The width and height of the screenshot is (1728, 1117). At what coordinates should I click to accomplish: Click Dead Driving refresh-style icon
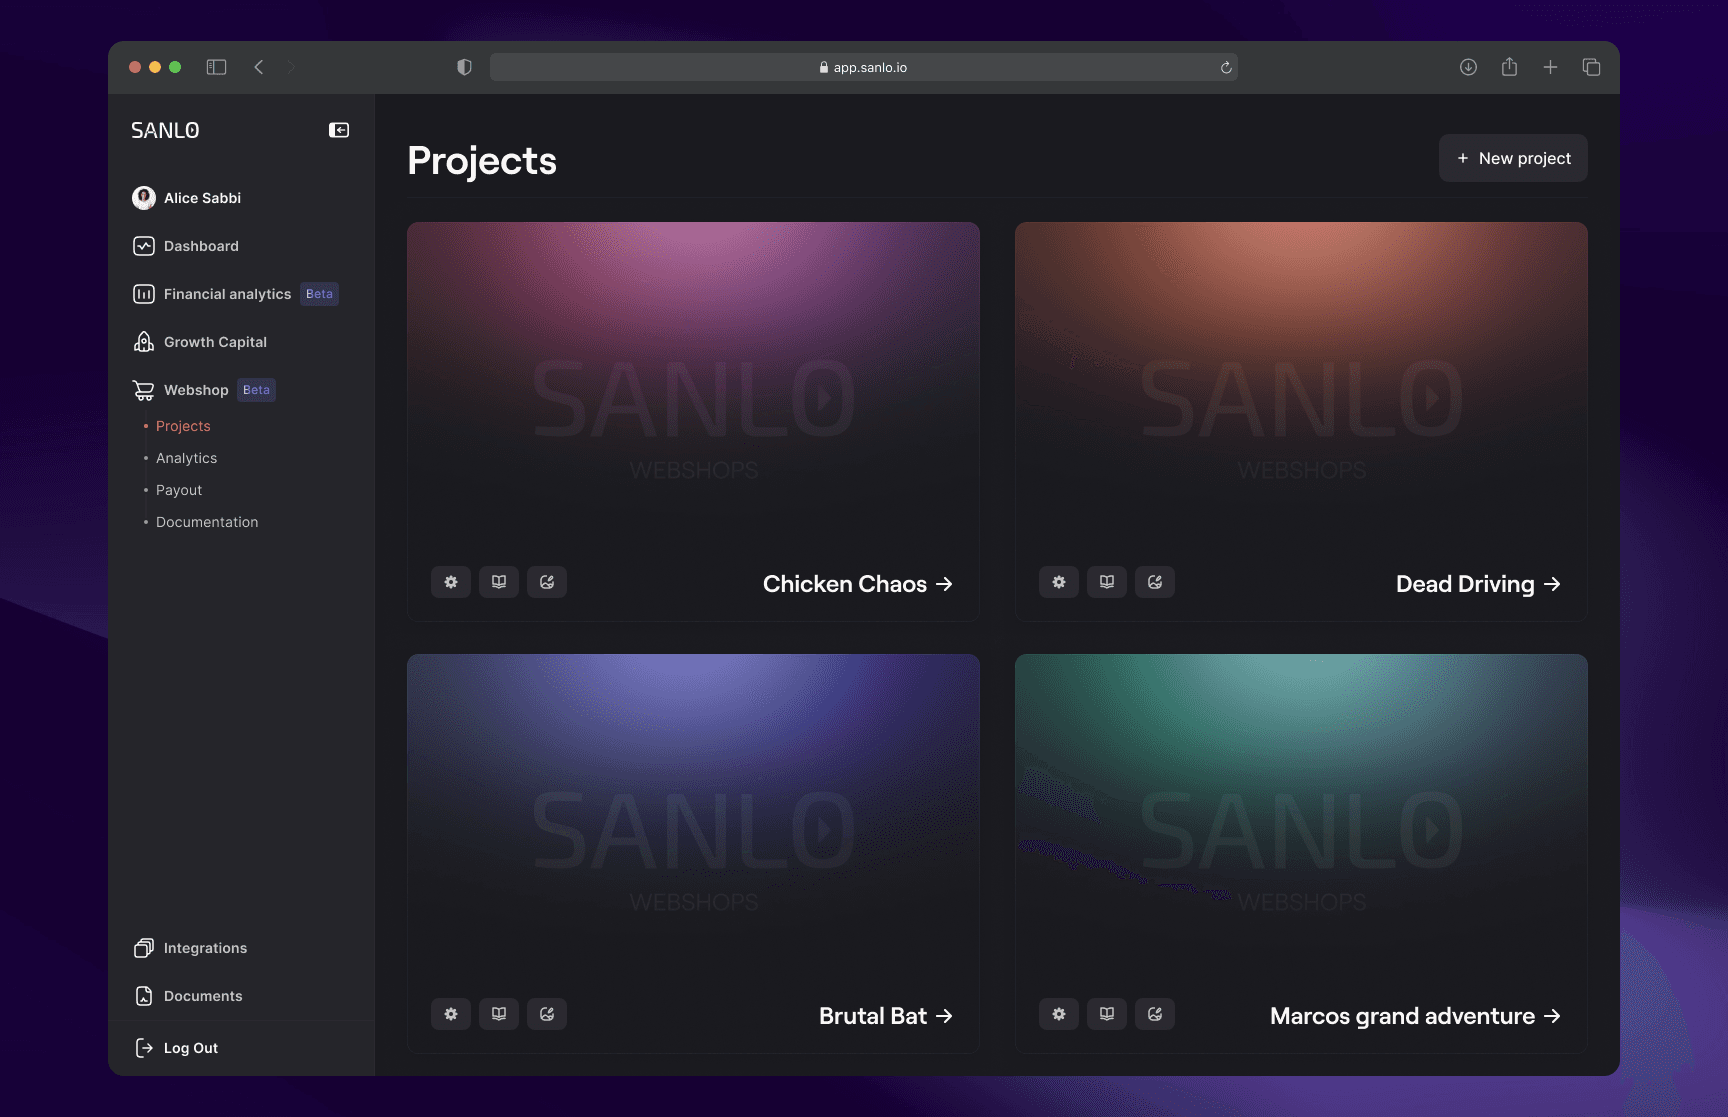point(1155,582)
